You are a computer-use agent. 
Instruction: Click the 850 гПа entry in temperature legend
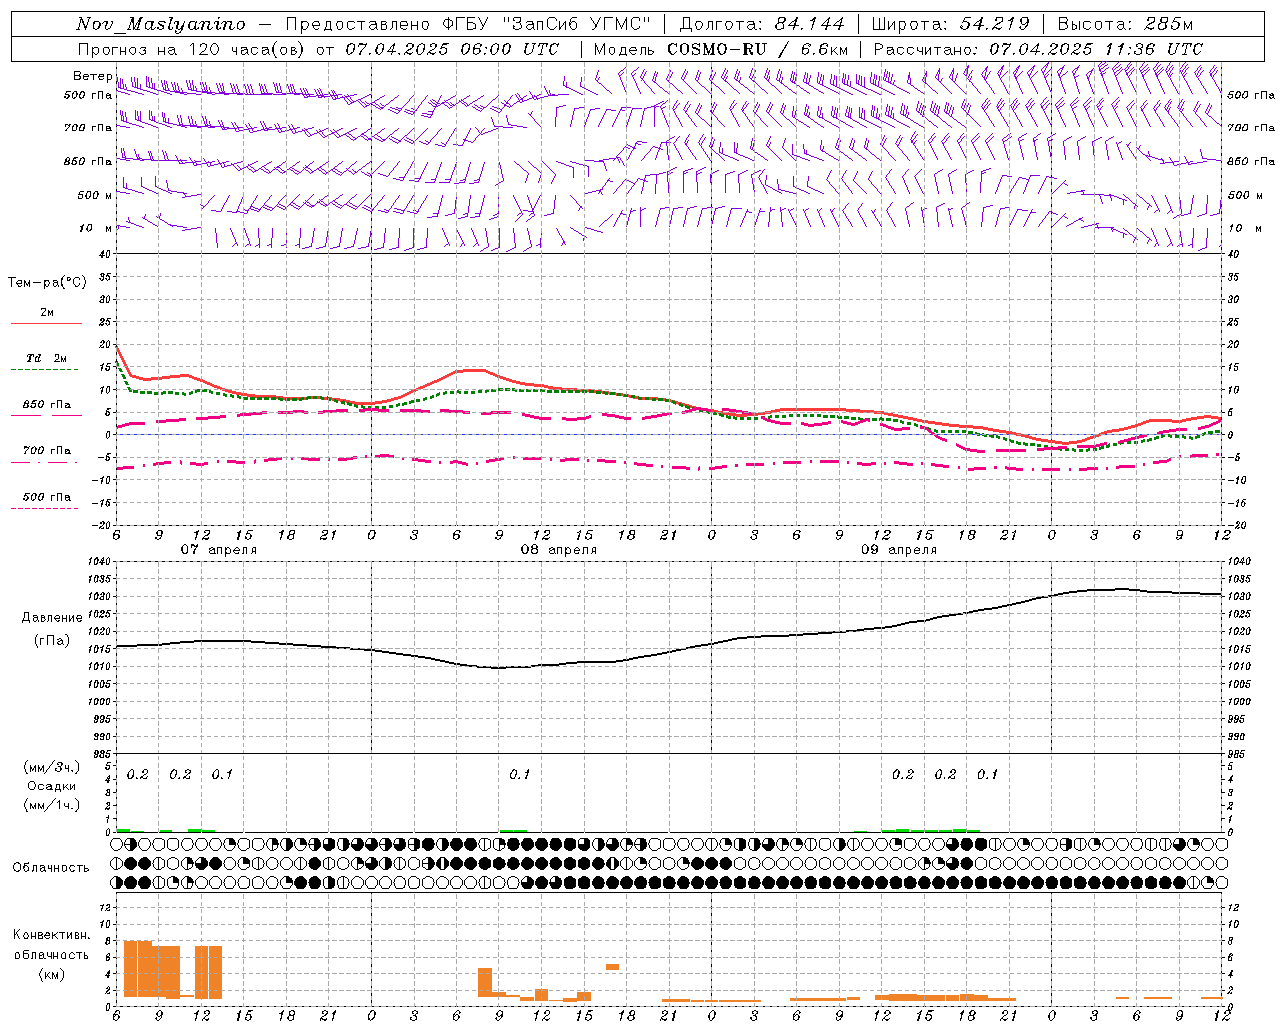[x=47, y=405]
